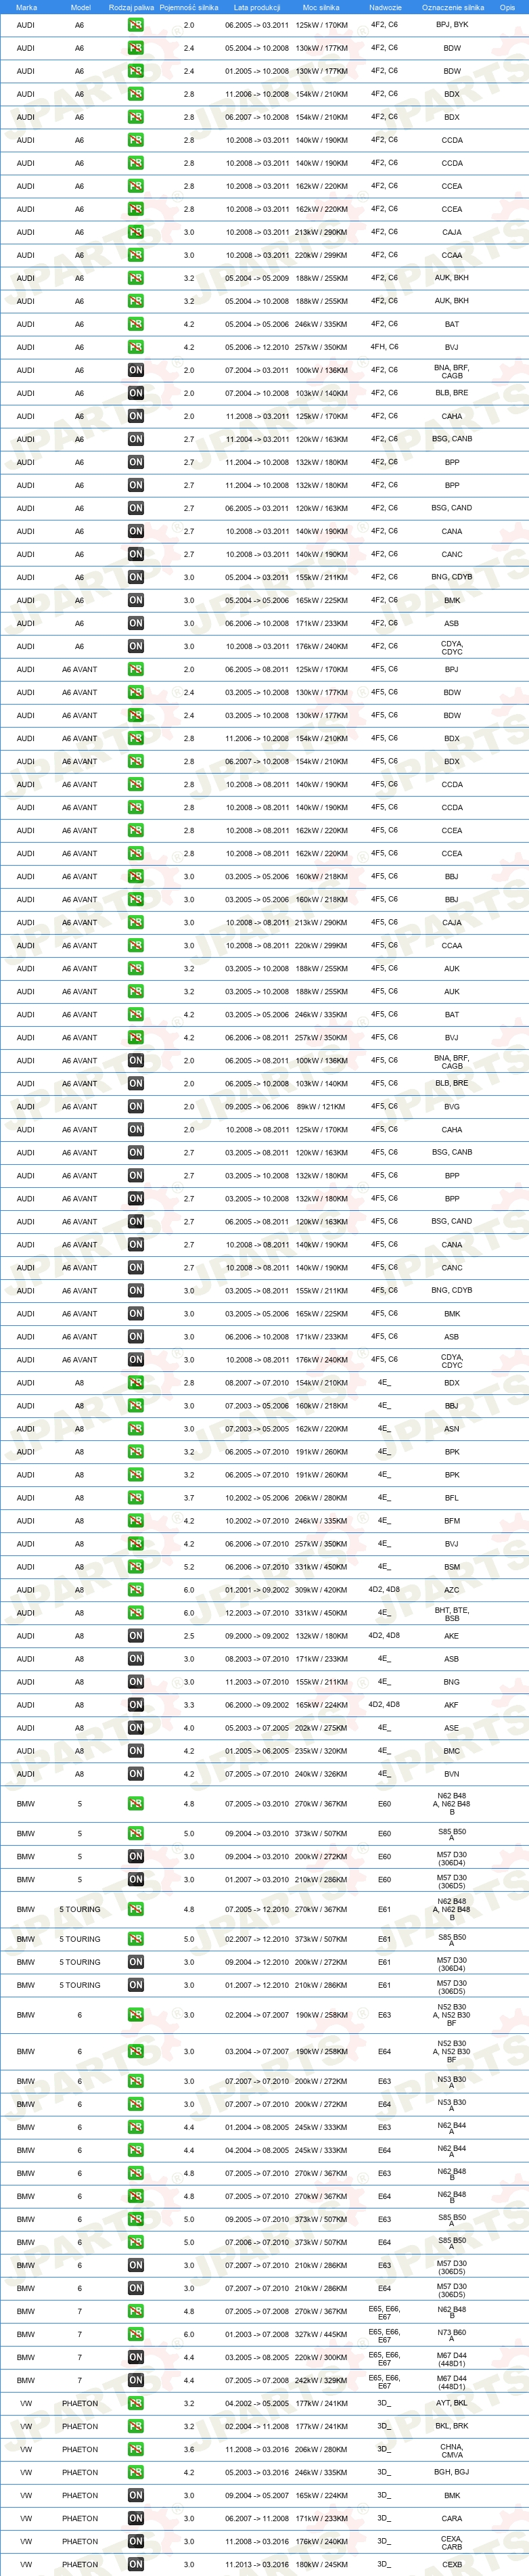
Task: Click petrol icon in Audi A8 2.8 BDX row
Action: pyautogui.click(x=135, y=1382)
